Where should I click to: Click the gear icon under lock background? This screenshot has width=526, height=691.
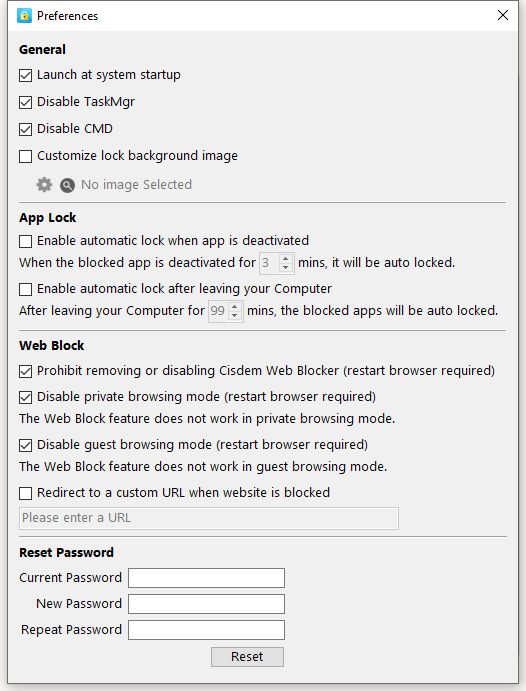(x=44, y=185)
